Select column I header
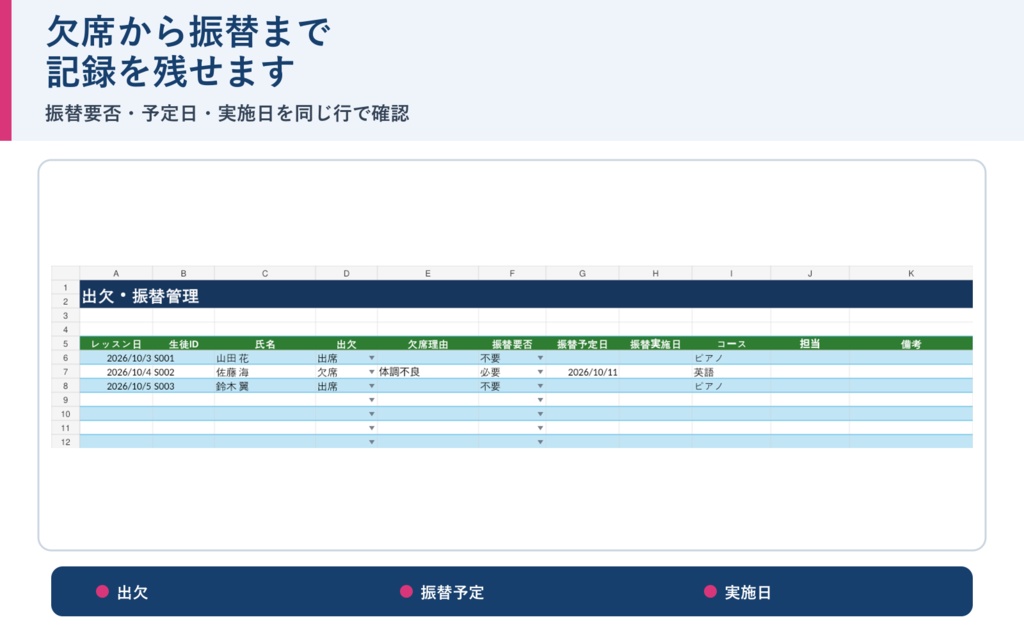The width and height of the screenshot is (1024, 640). click(x=731, y=273)
